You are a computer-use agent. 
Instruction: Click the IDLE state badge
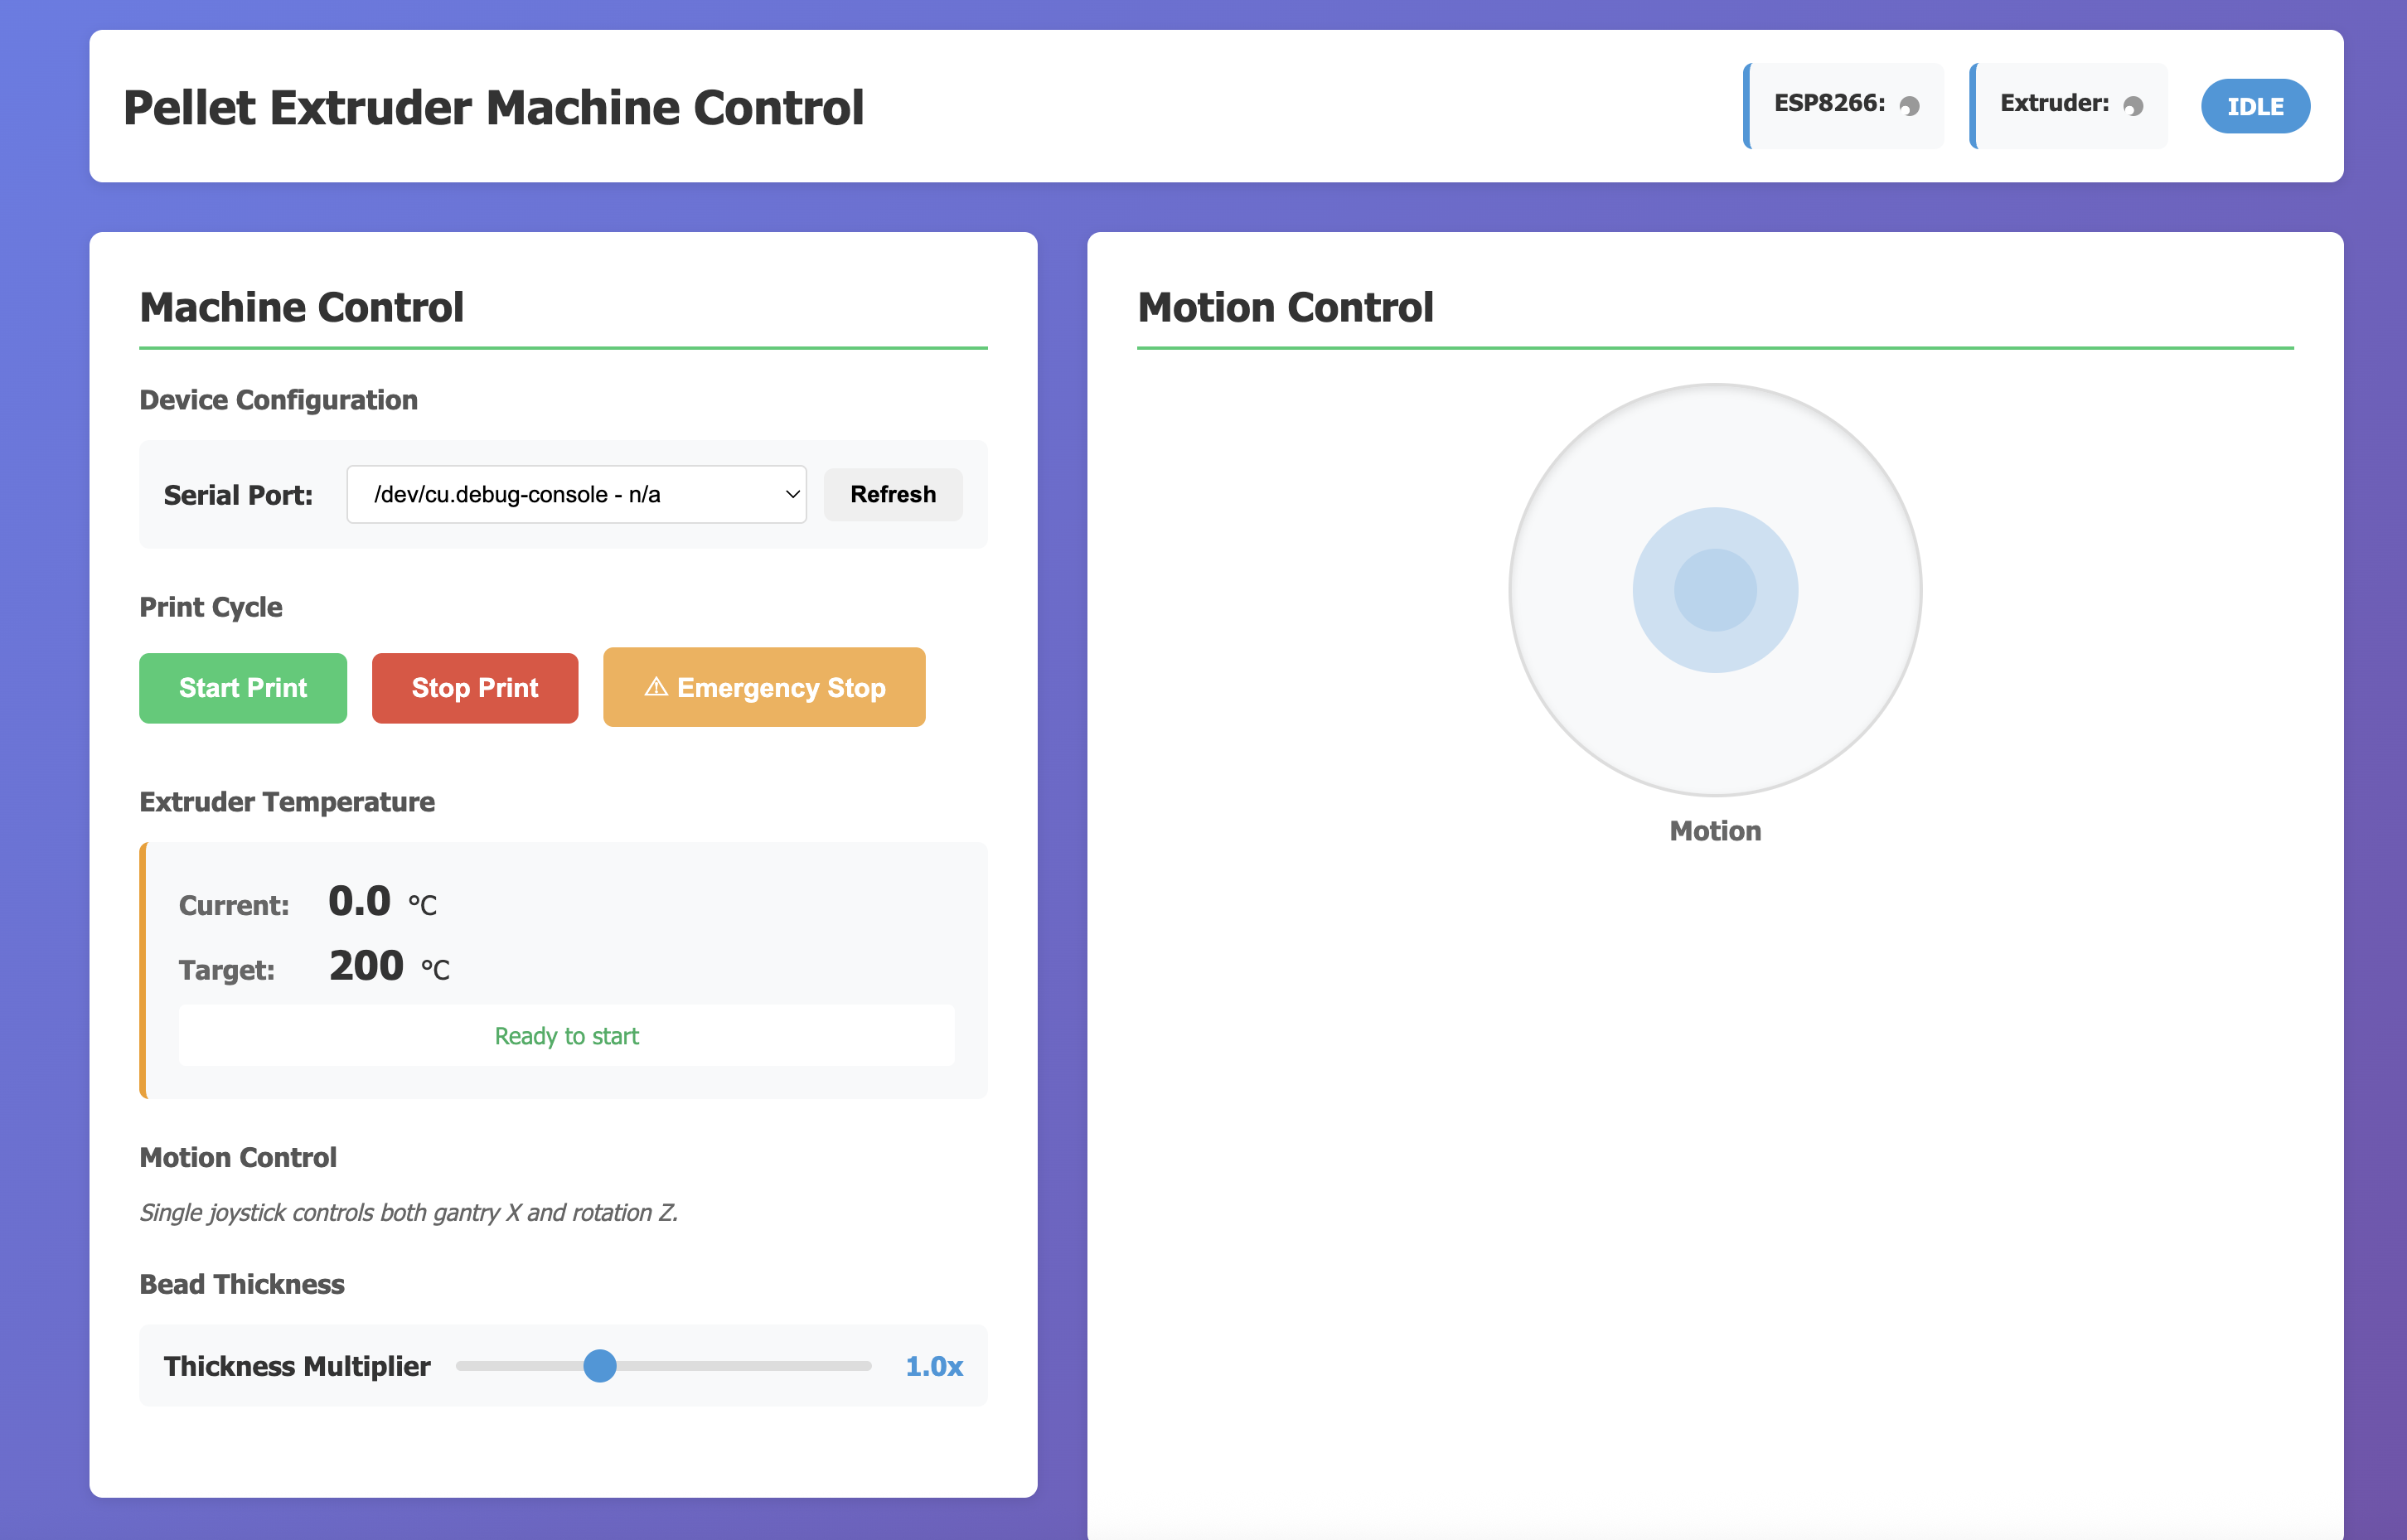[2255, 106]
